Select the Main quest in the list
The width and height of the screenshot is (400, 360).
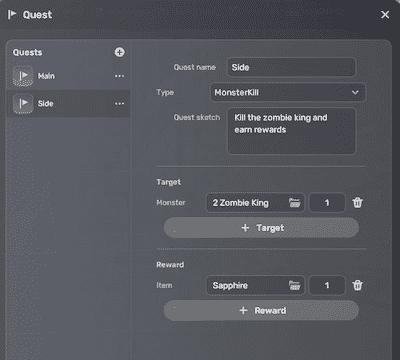[x=68, y=76]
